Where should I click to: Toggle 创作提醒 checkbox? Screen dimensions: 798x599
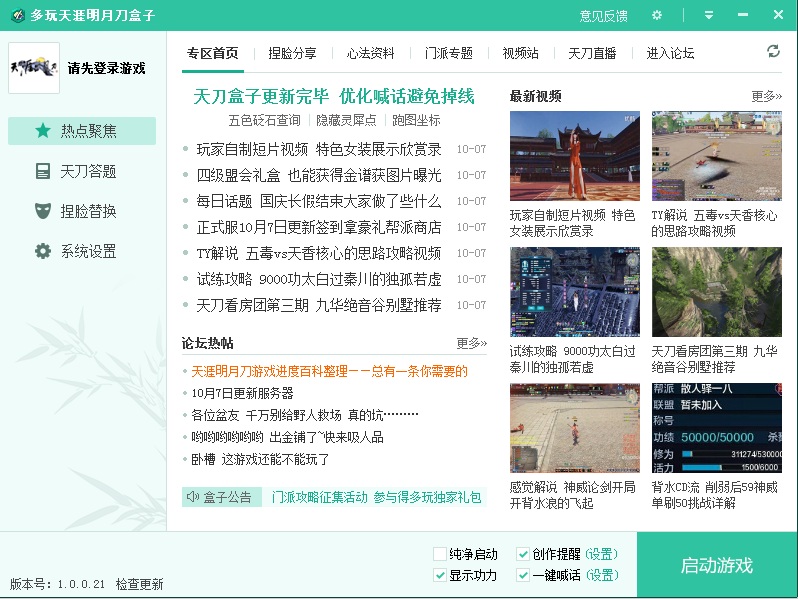click(x=523, y=554)
